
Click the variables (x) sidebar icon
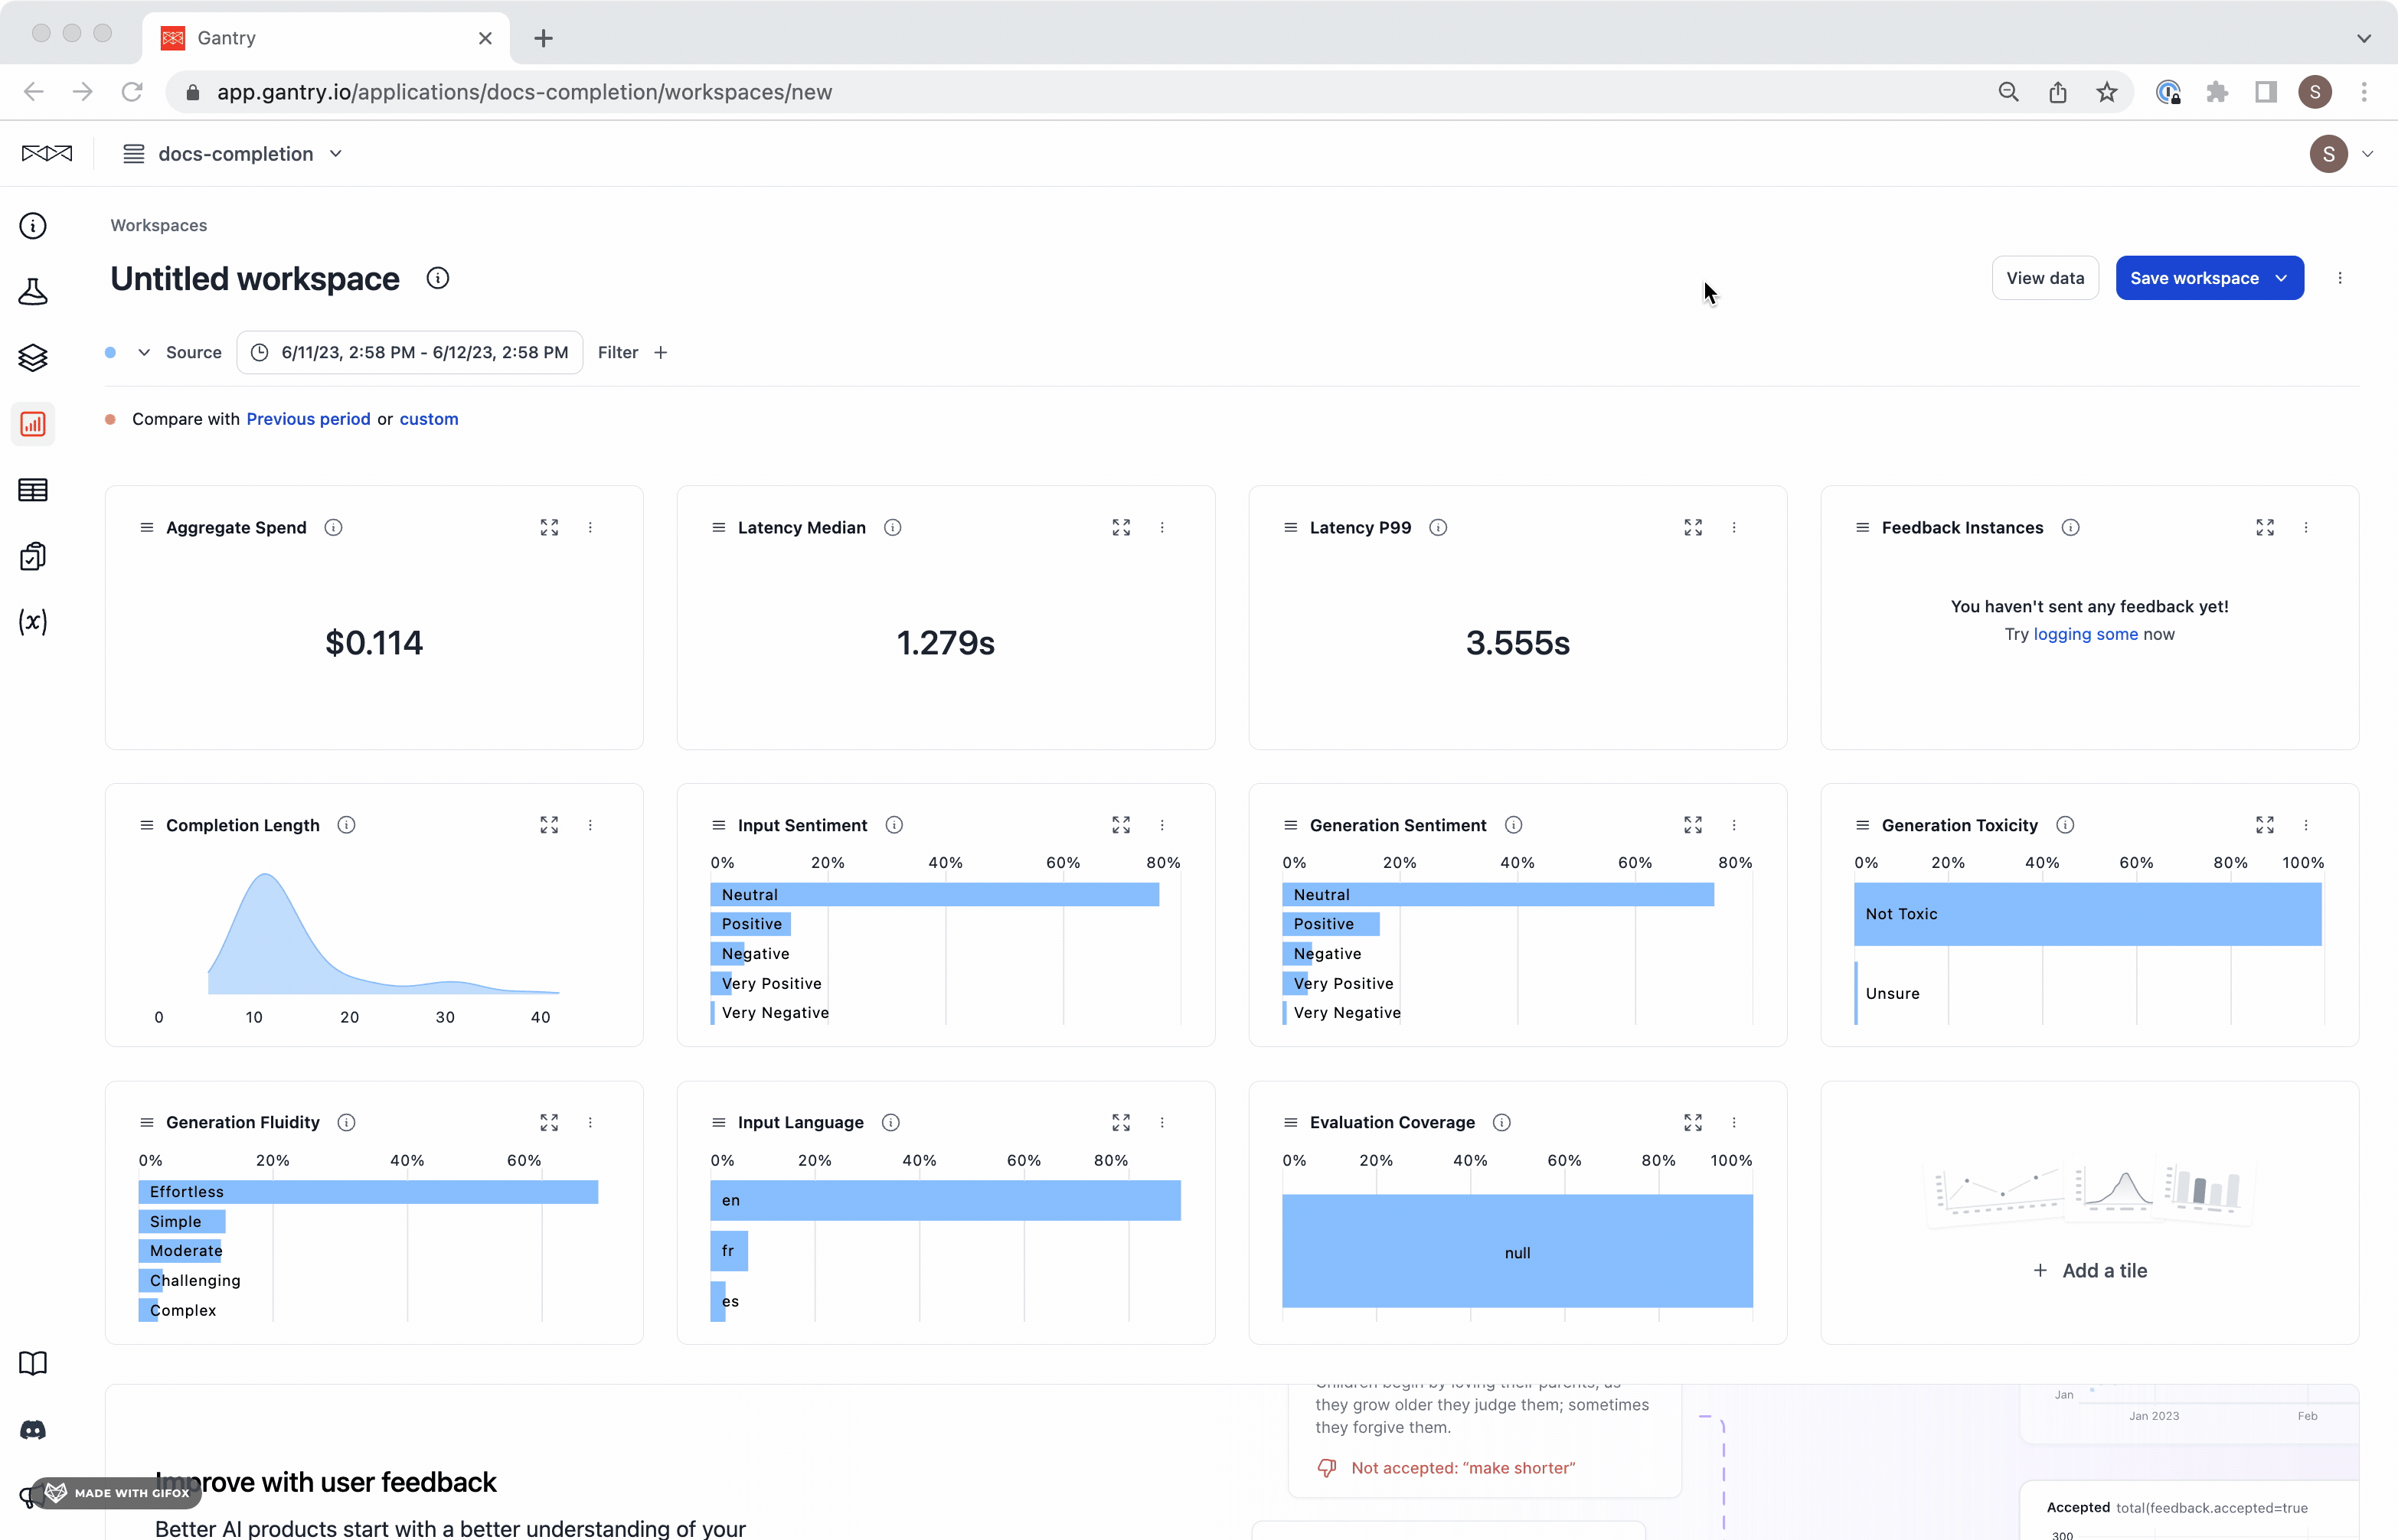[x=33, y=621]
